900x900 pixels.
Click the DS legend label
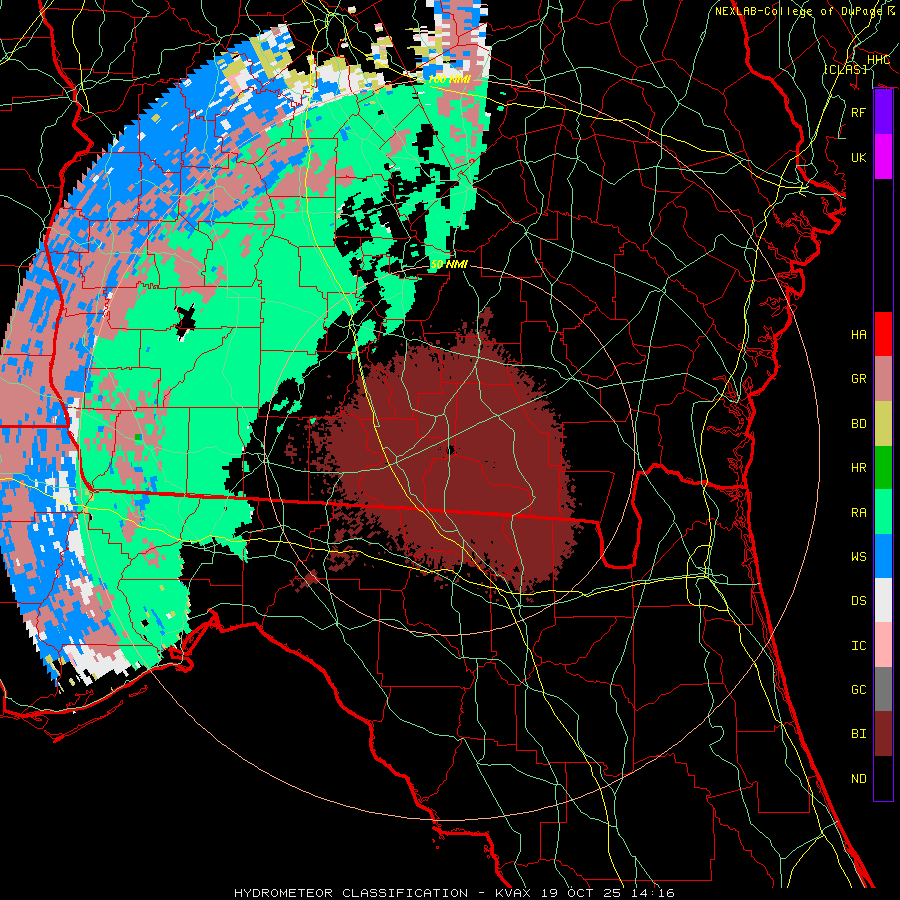[x=859, y=601]
